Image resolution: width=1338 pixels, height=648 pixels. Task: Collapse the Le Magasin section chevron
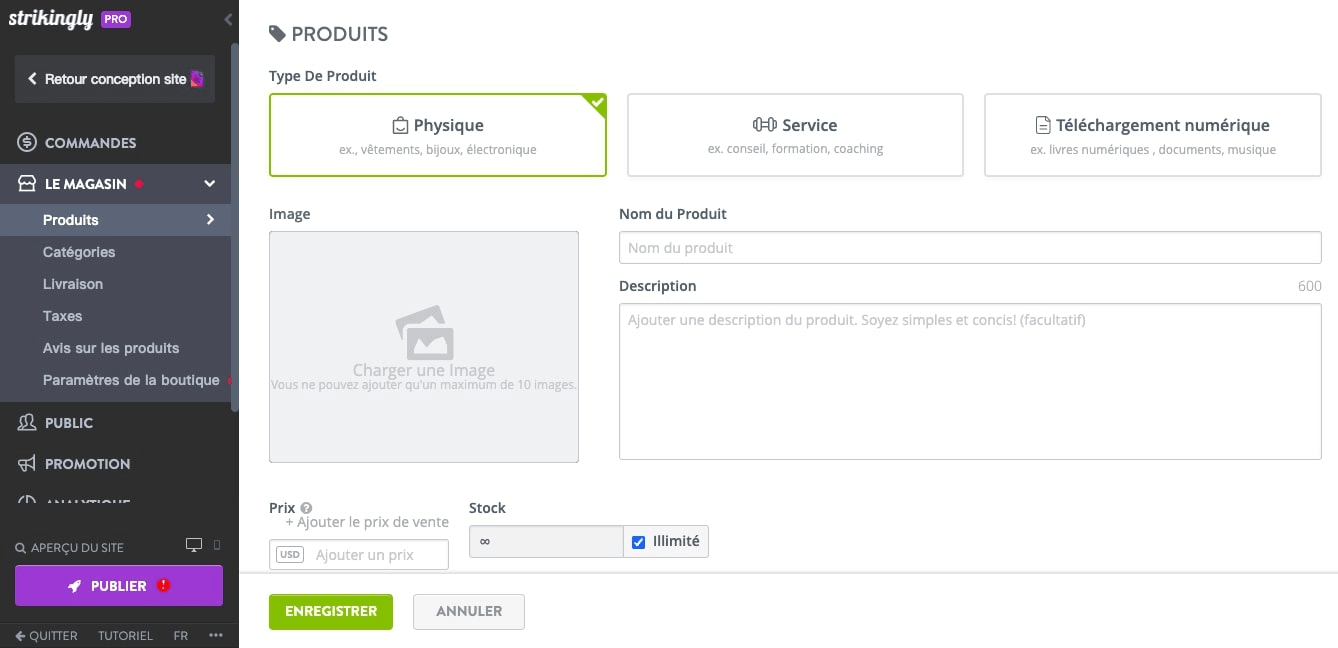pos(210,184)
